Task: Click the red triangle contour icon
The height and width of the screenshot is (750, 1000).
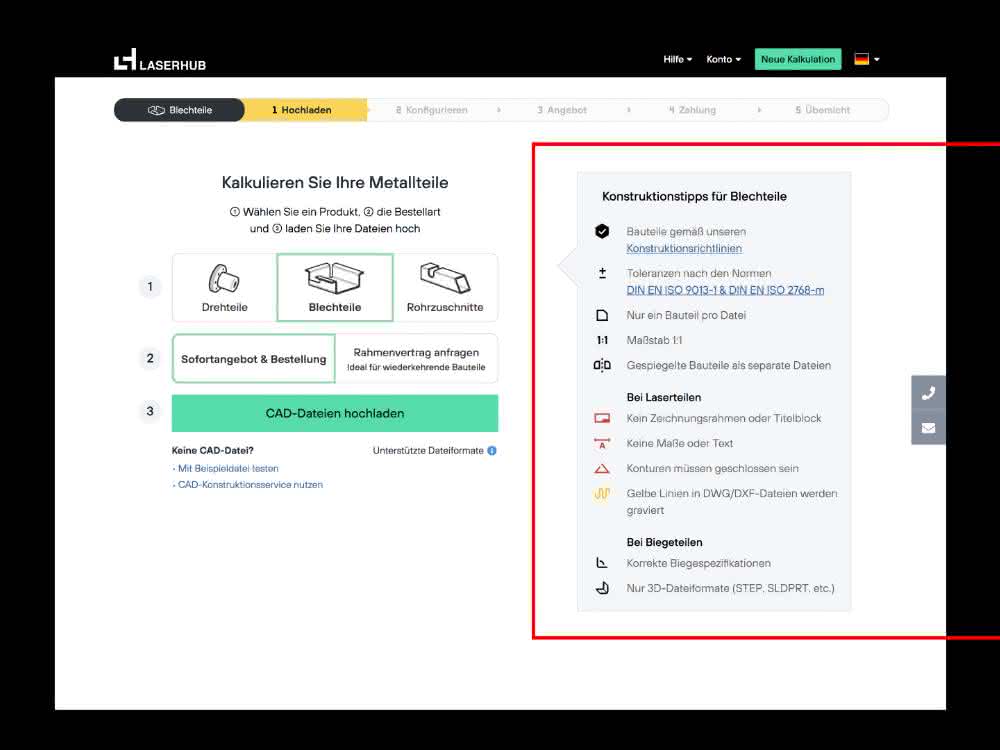Action: click(x=602, y=469)
